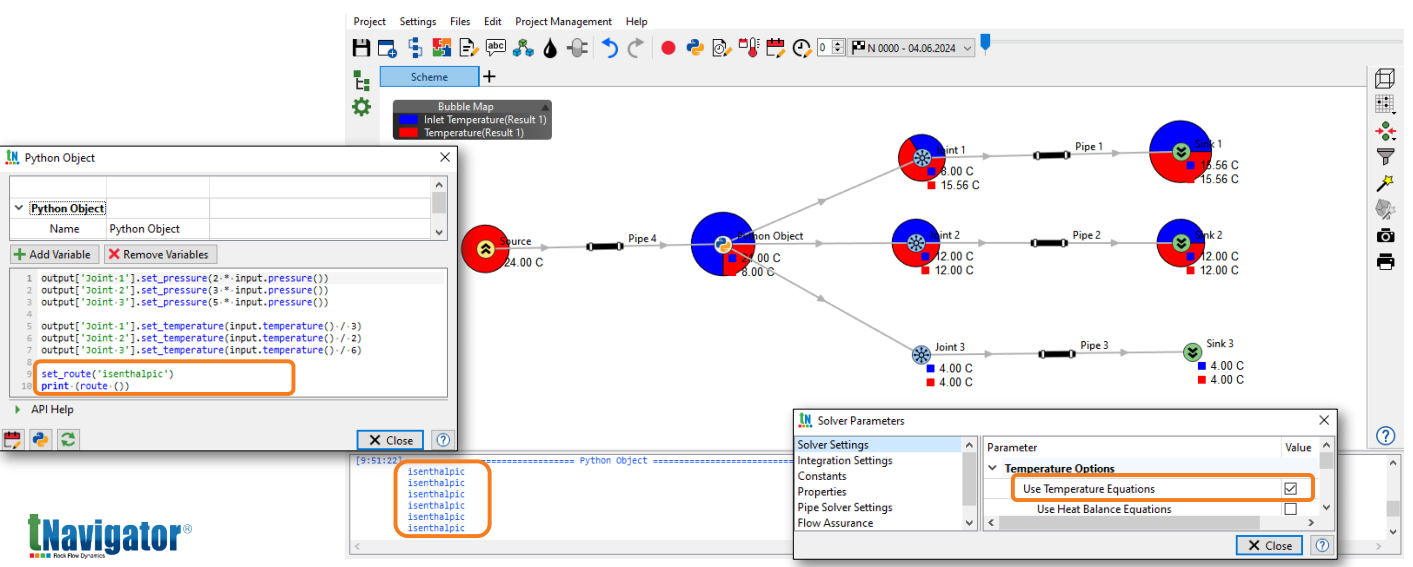Click the red record circle icon

(x=668, y=48)
